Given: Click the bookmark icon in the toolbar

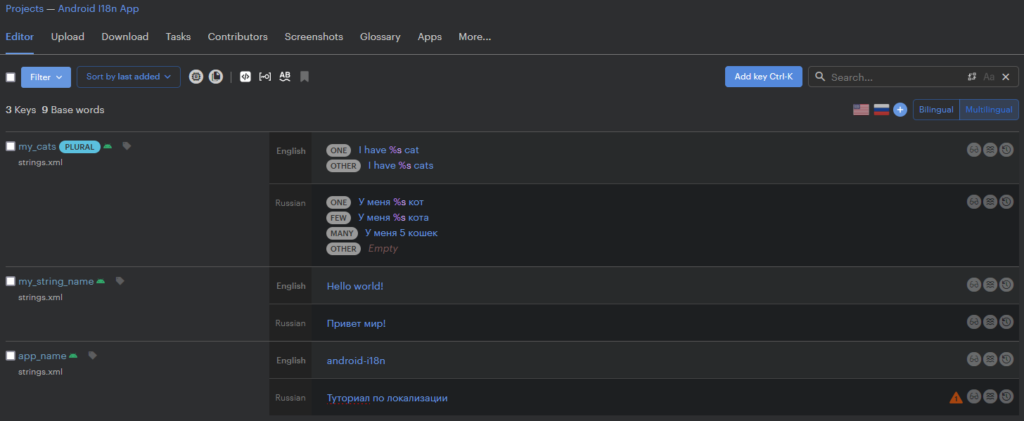Looking at the screenshot, I should point(304,77).
